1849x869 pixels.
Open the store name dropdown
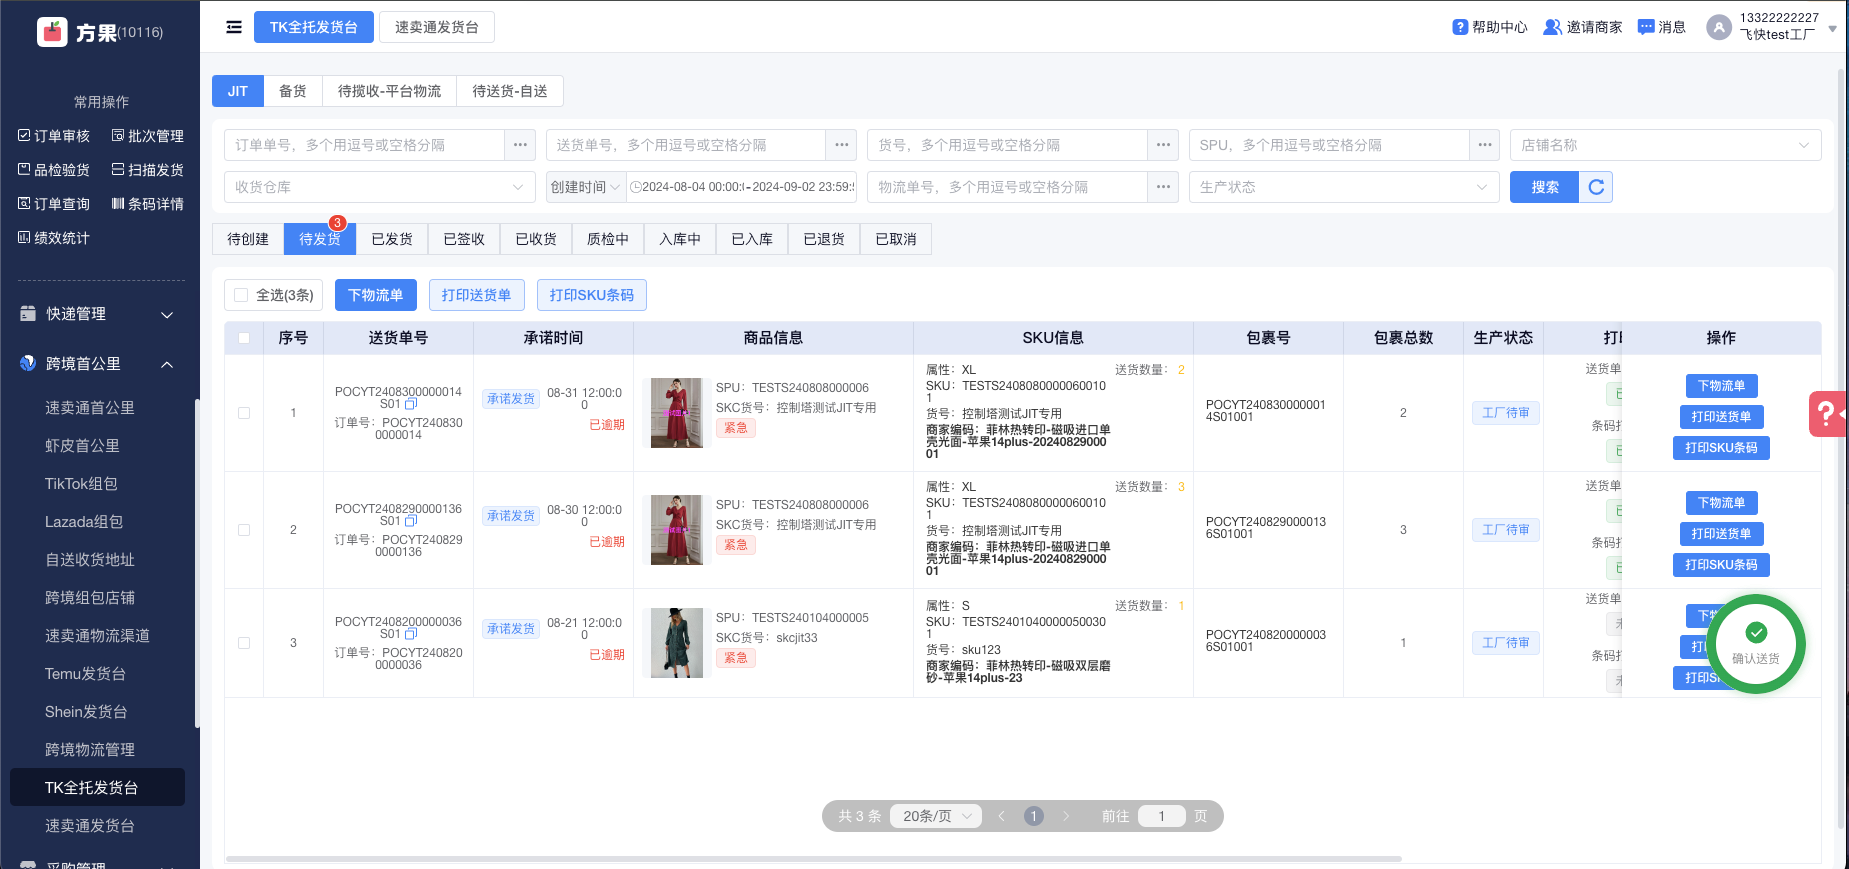1665,145
